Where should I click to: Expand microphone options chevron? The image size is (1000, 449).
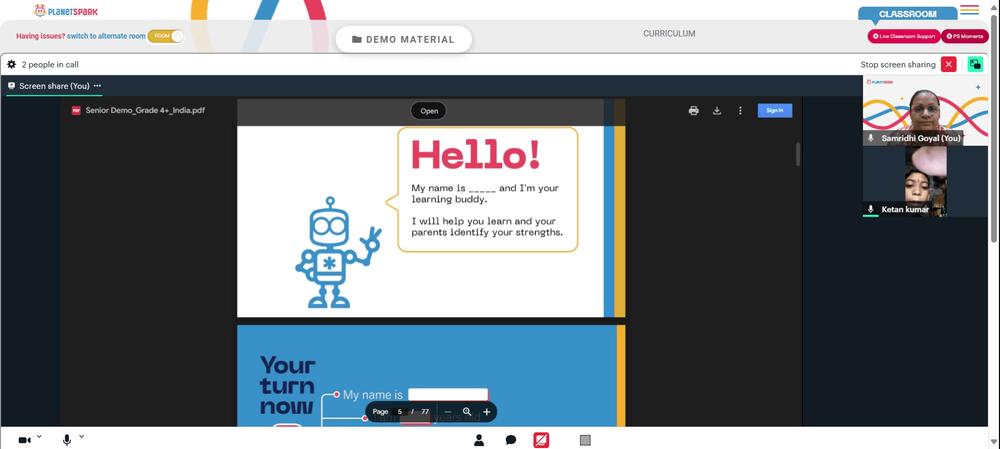point(82,437)
